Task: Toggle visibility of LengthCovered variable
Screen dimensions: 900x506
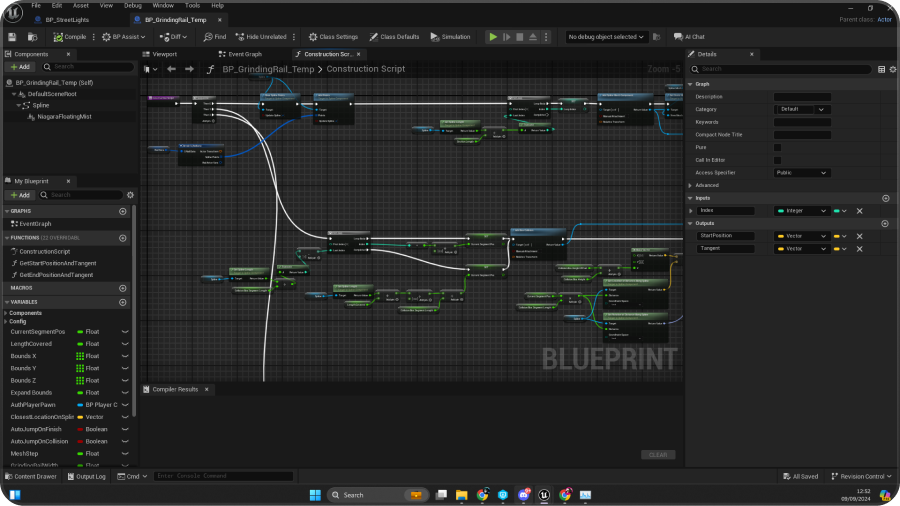Action: click(x=125, y=344)
